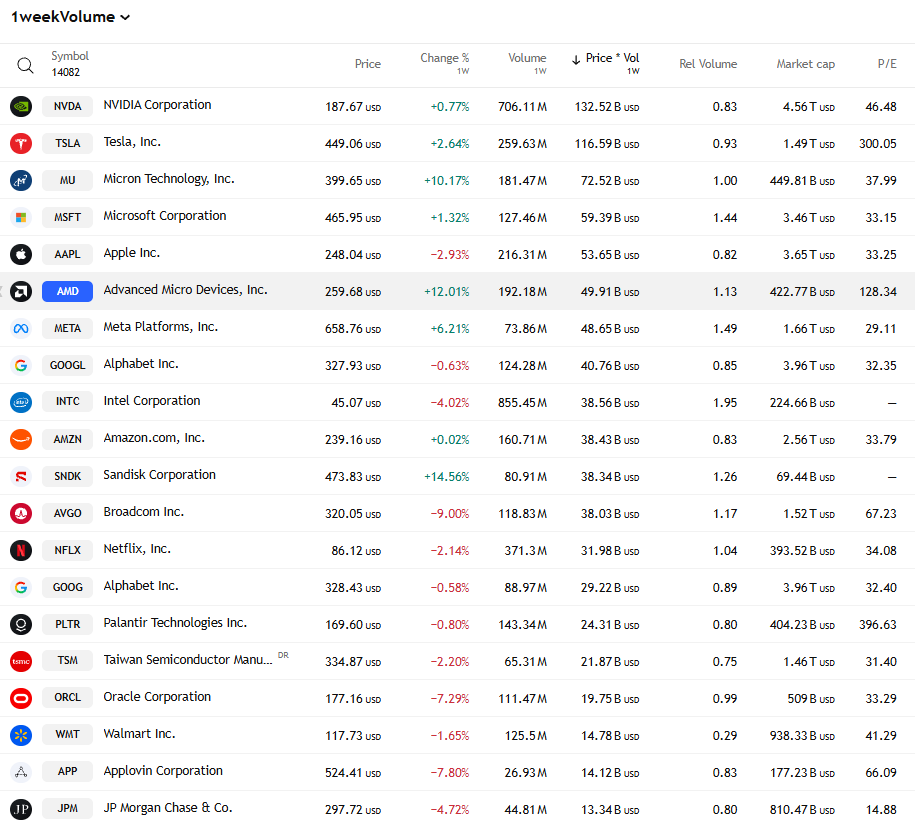The image size is (915, 821).
Task: Click the Sandisk logo icon
Action: [21, 476]
